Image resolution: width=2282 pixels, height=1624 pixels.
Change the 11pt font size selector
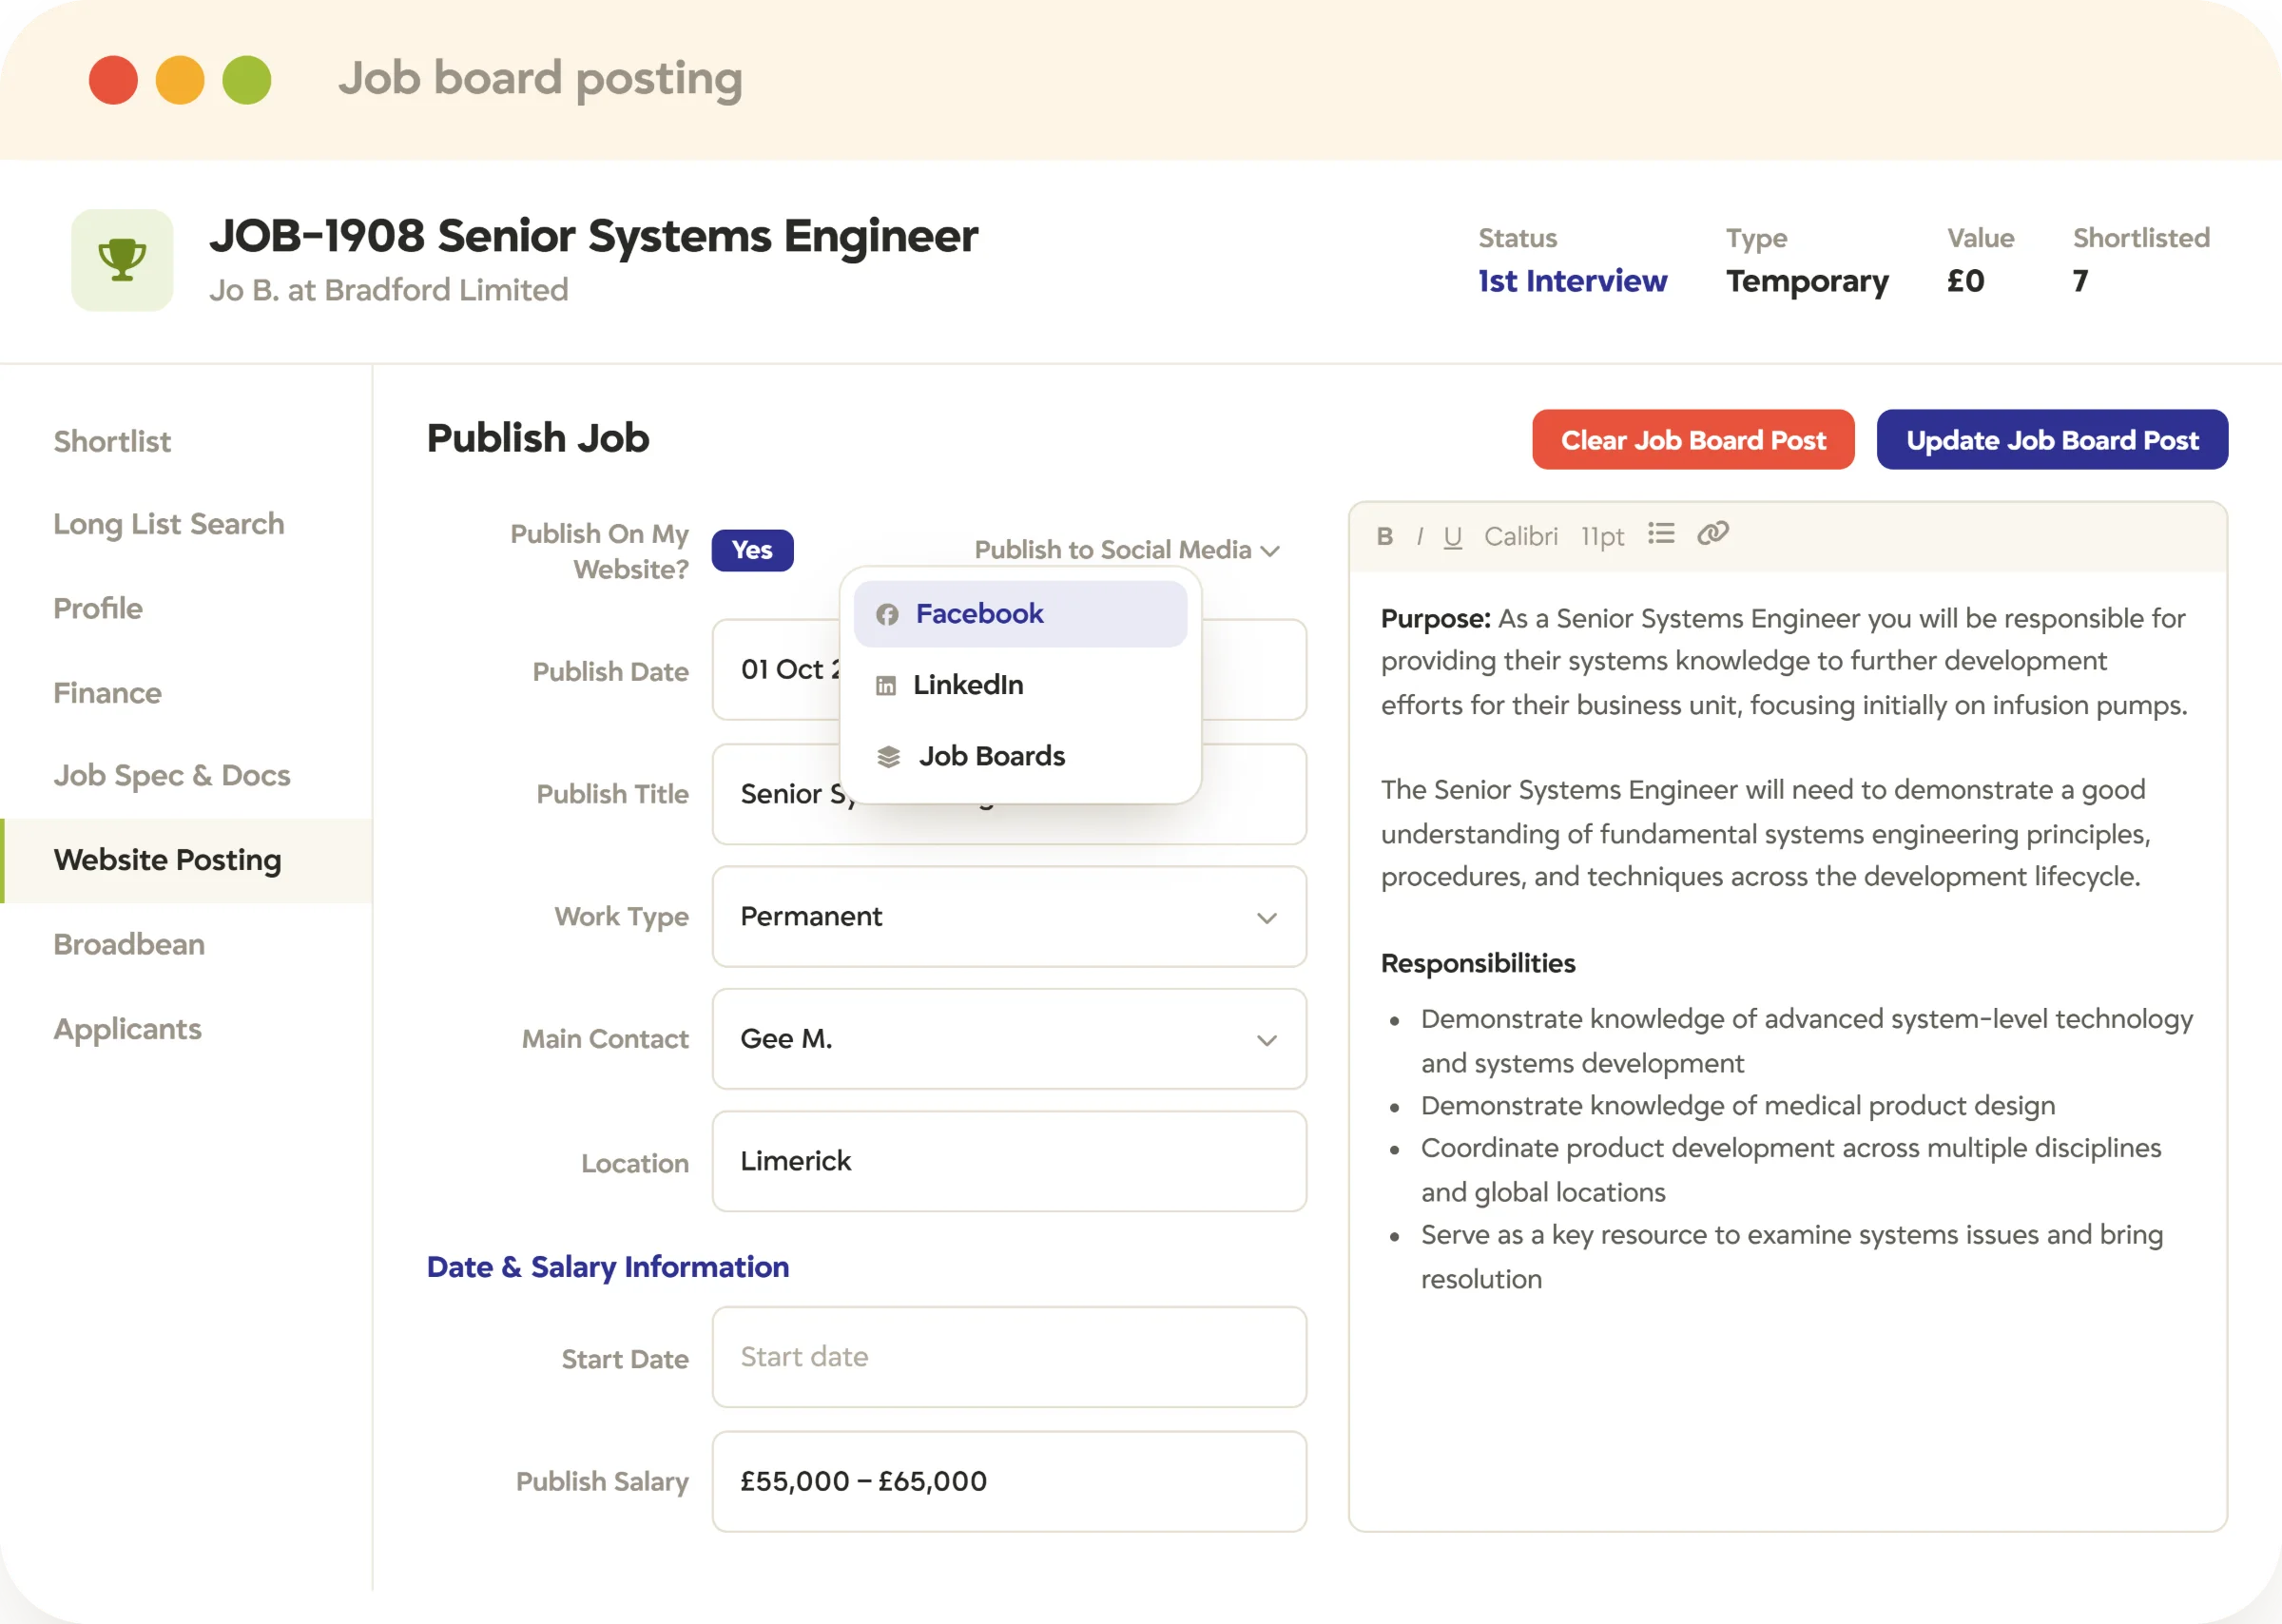[1602, 537]
